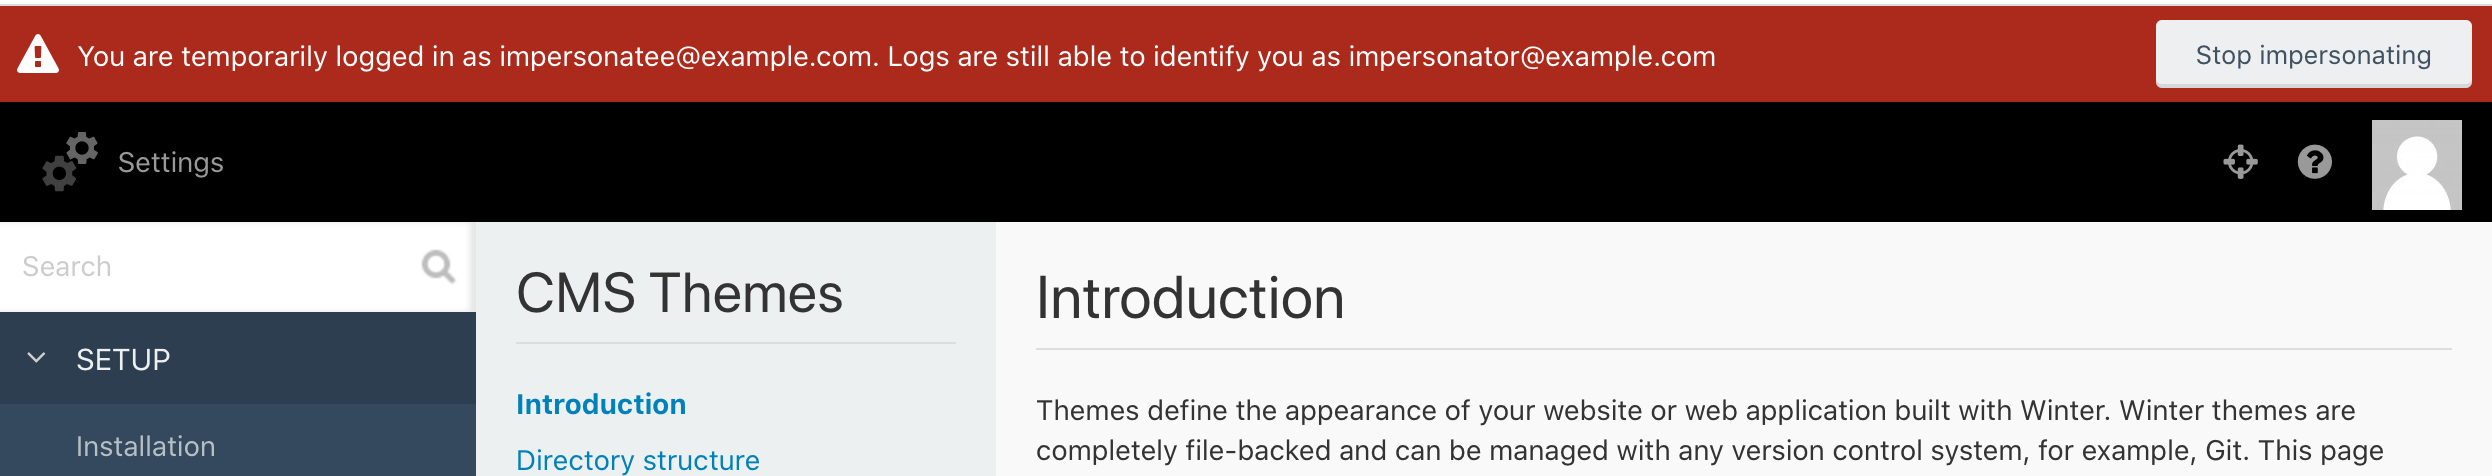The height and width of the screenshot is (476, 2492).
Task: Select the SETUP section header label
Action: (x=124, y=360)
